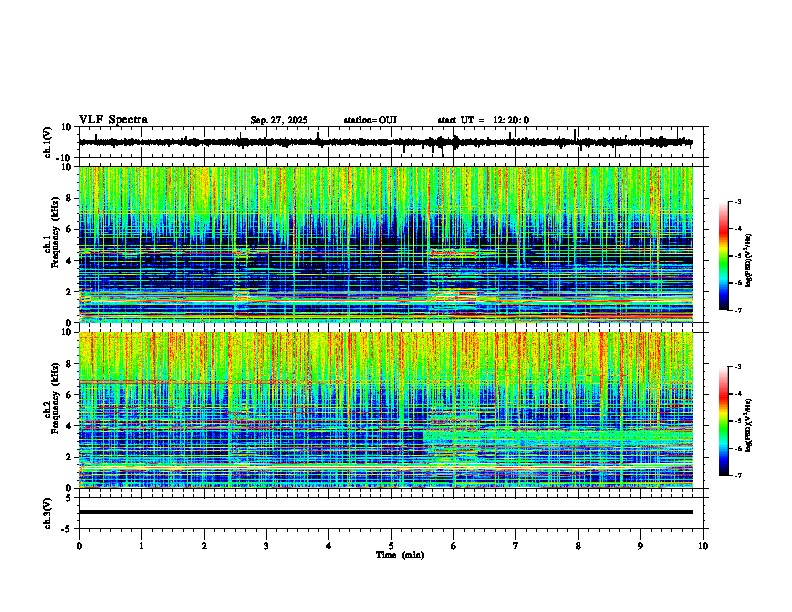Click time axis tick label "7"
The width and height of the screenshot is (792, 612).
(x=516, y=546)
